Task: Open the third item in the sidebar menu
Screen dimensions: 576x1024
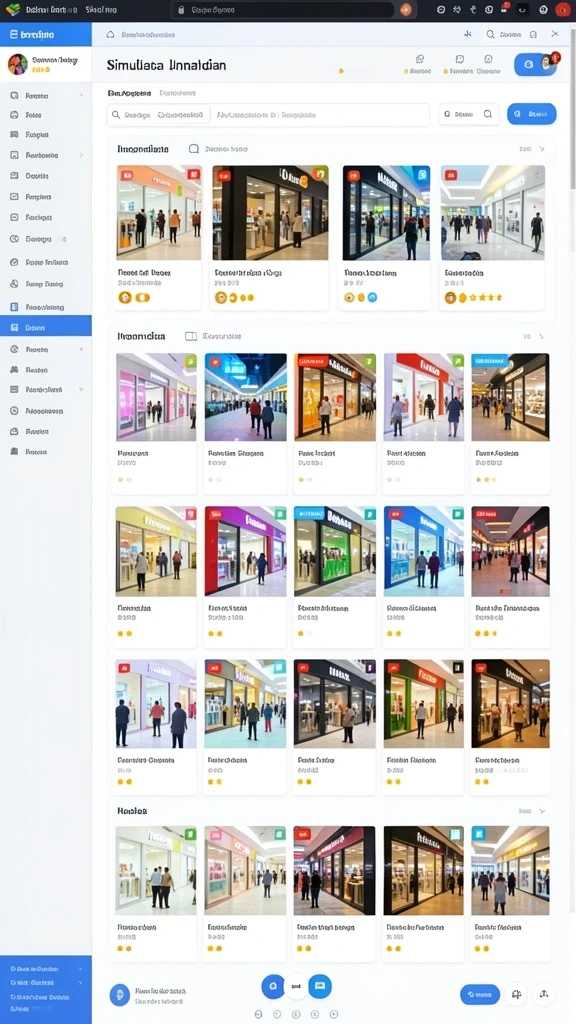Action: [46, 135]
